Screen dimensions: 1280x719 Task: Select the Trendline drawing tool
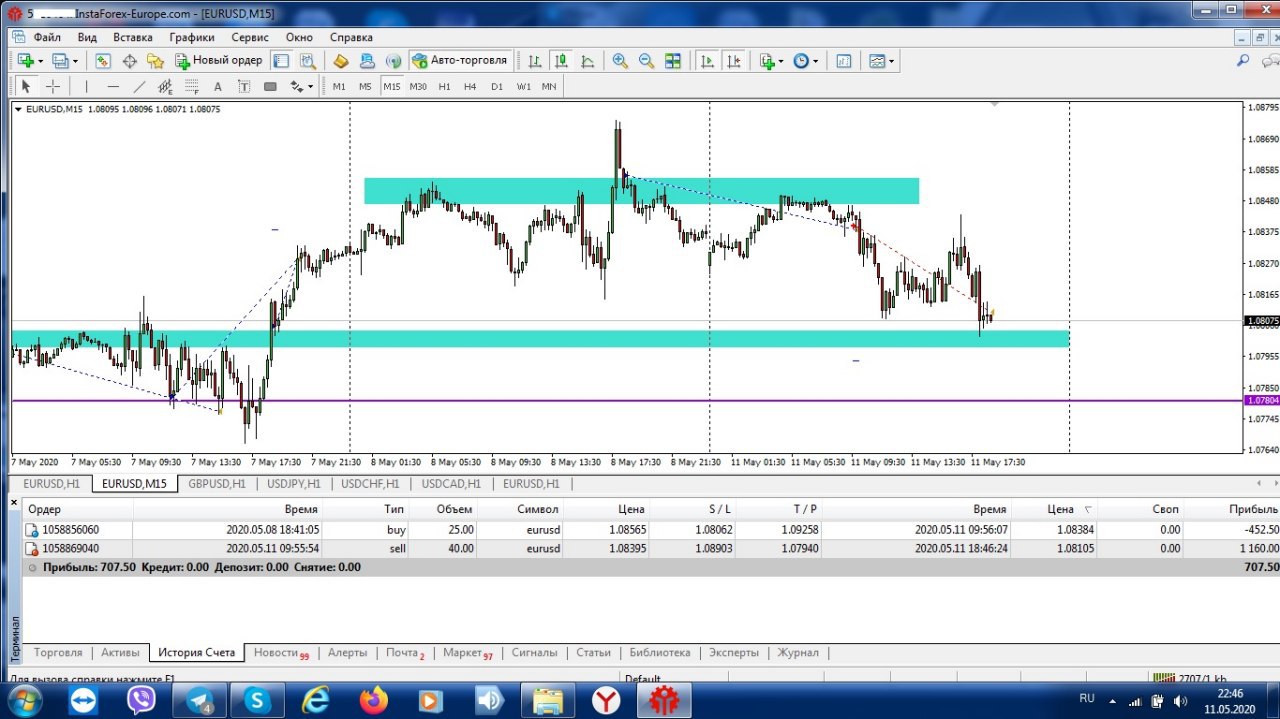click(139, 87)
